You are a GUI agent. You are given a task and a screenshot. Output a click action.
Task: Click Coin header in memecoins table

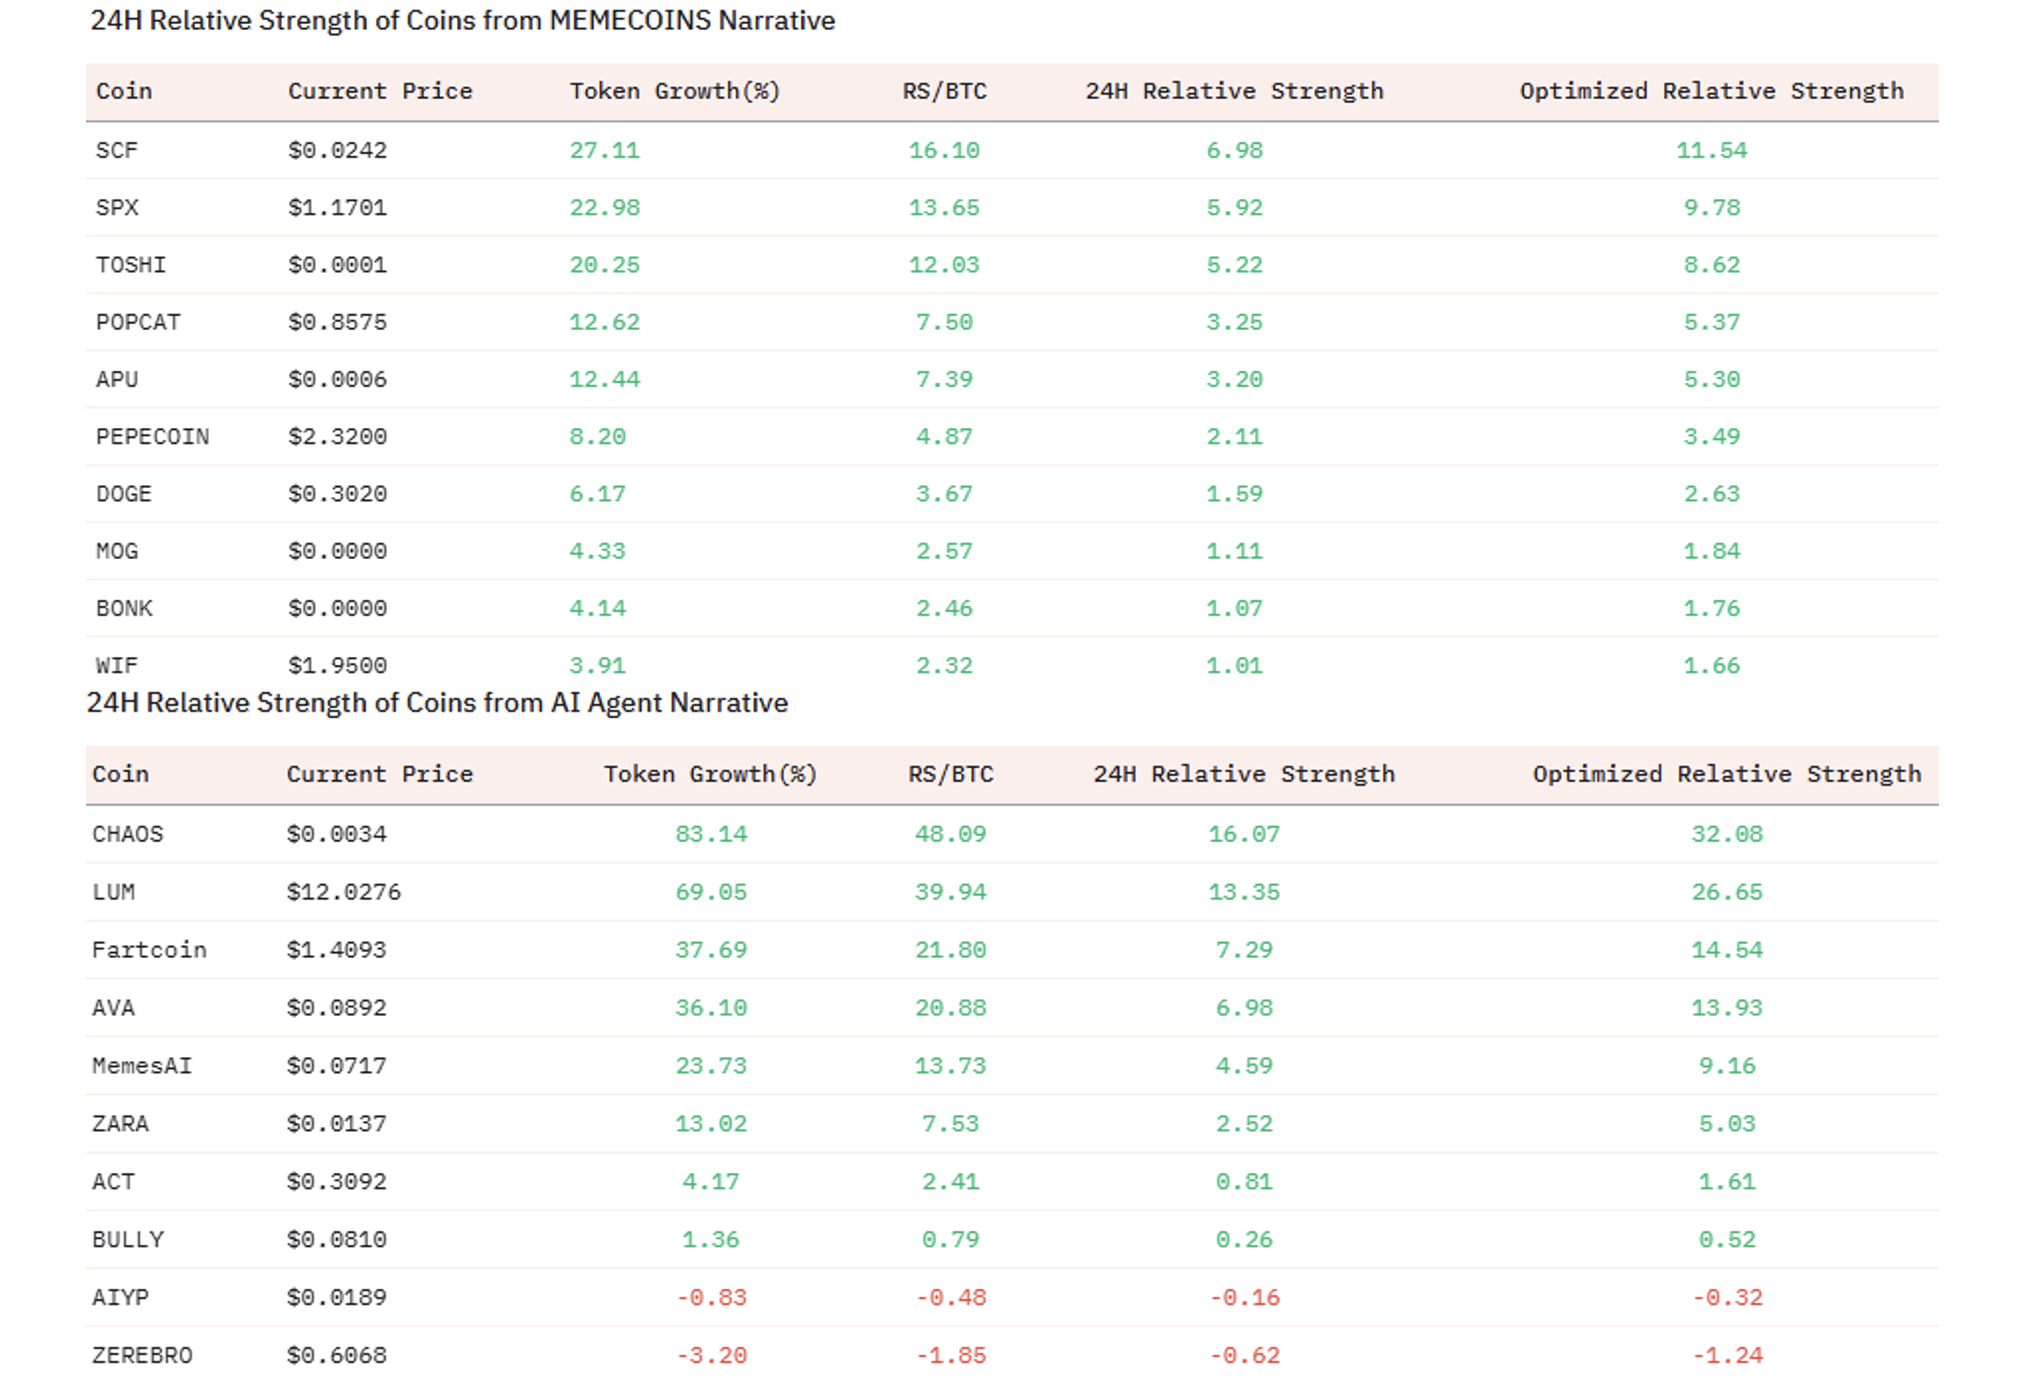pos(124,91)
